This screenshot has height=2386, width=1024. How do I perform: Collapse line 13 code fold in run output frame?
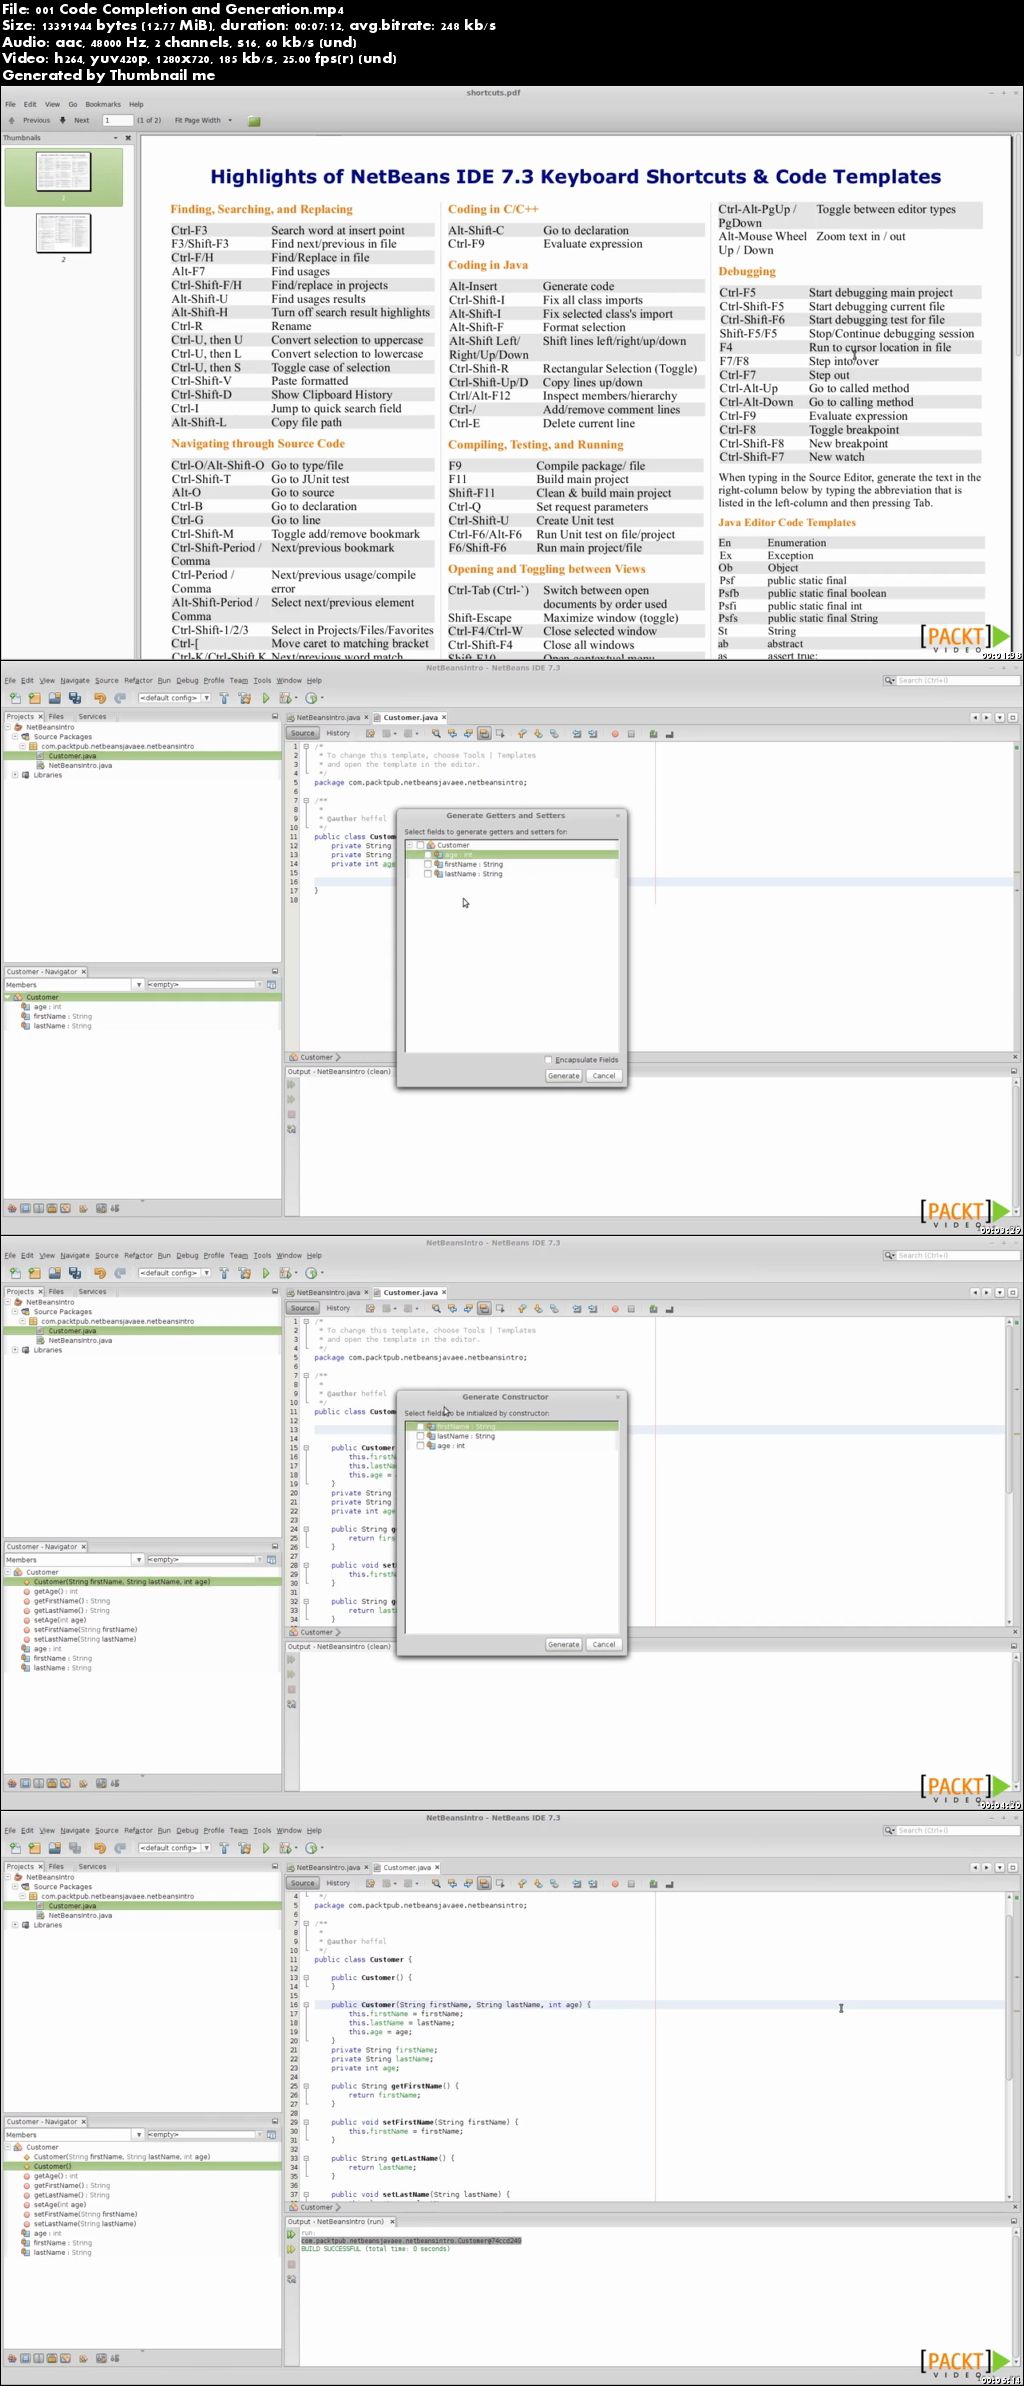[306, 1977]
